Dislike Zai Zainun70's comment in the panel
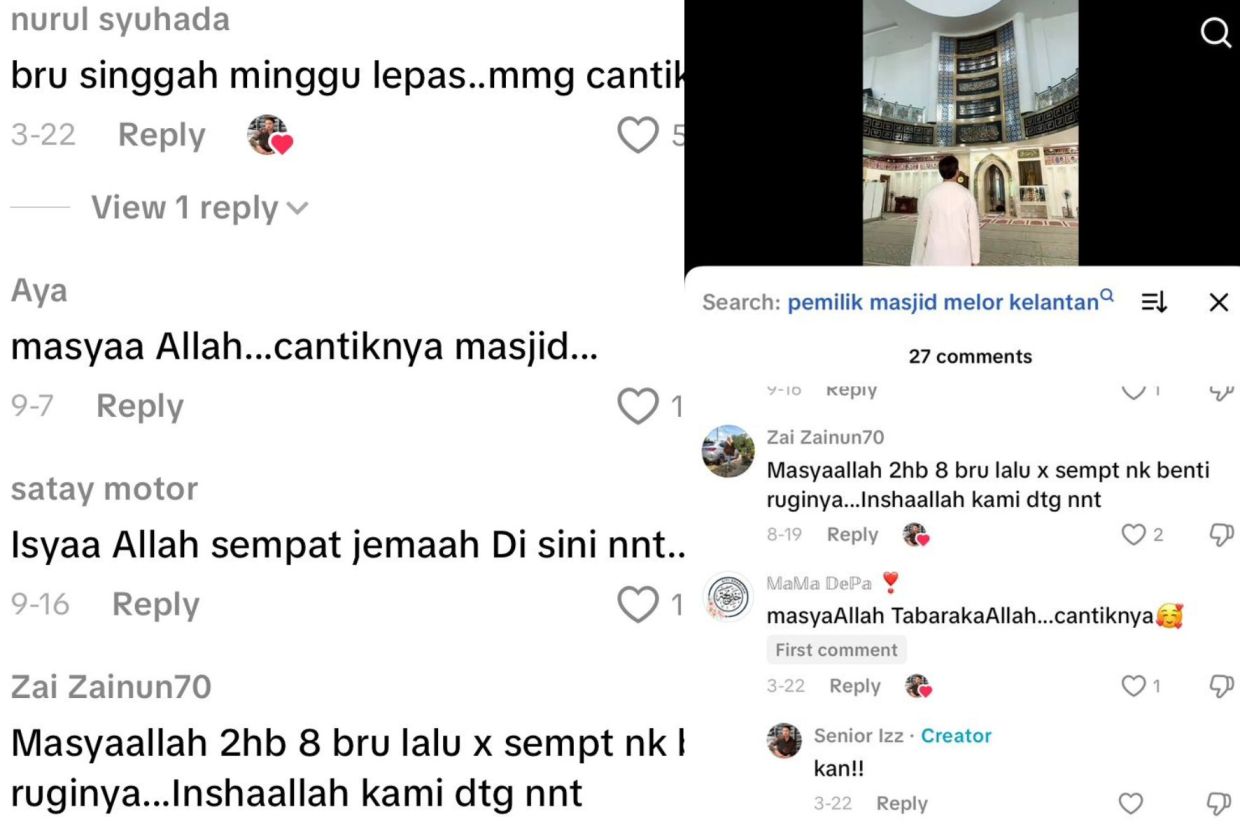1240x826 pixels. (x=1220, y=535)
